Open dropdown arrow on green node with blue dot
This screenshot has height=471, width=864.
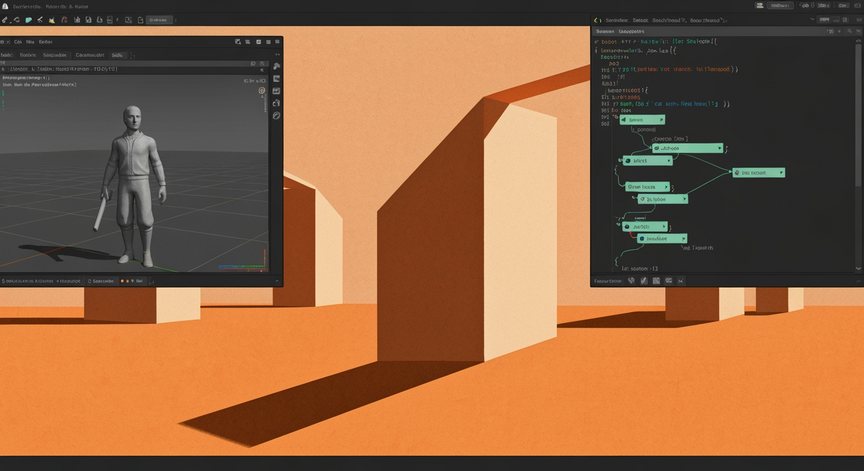[x=683, y=239]
